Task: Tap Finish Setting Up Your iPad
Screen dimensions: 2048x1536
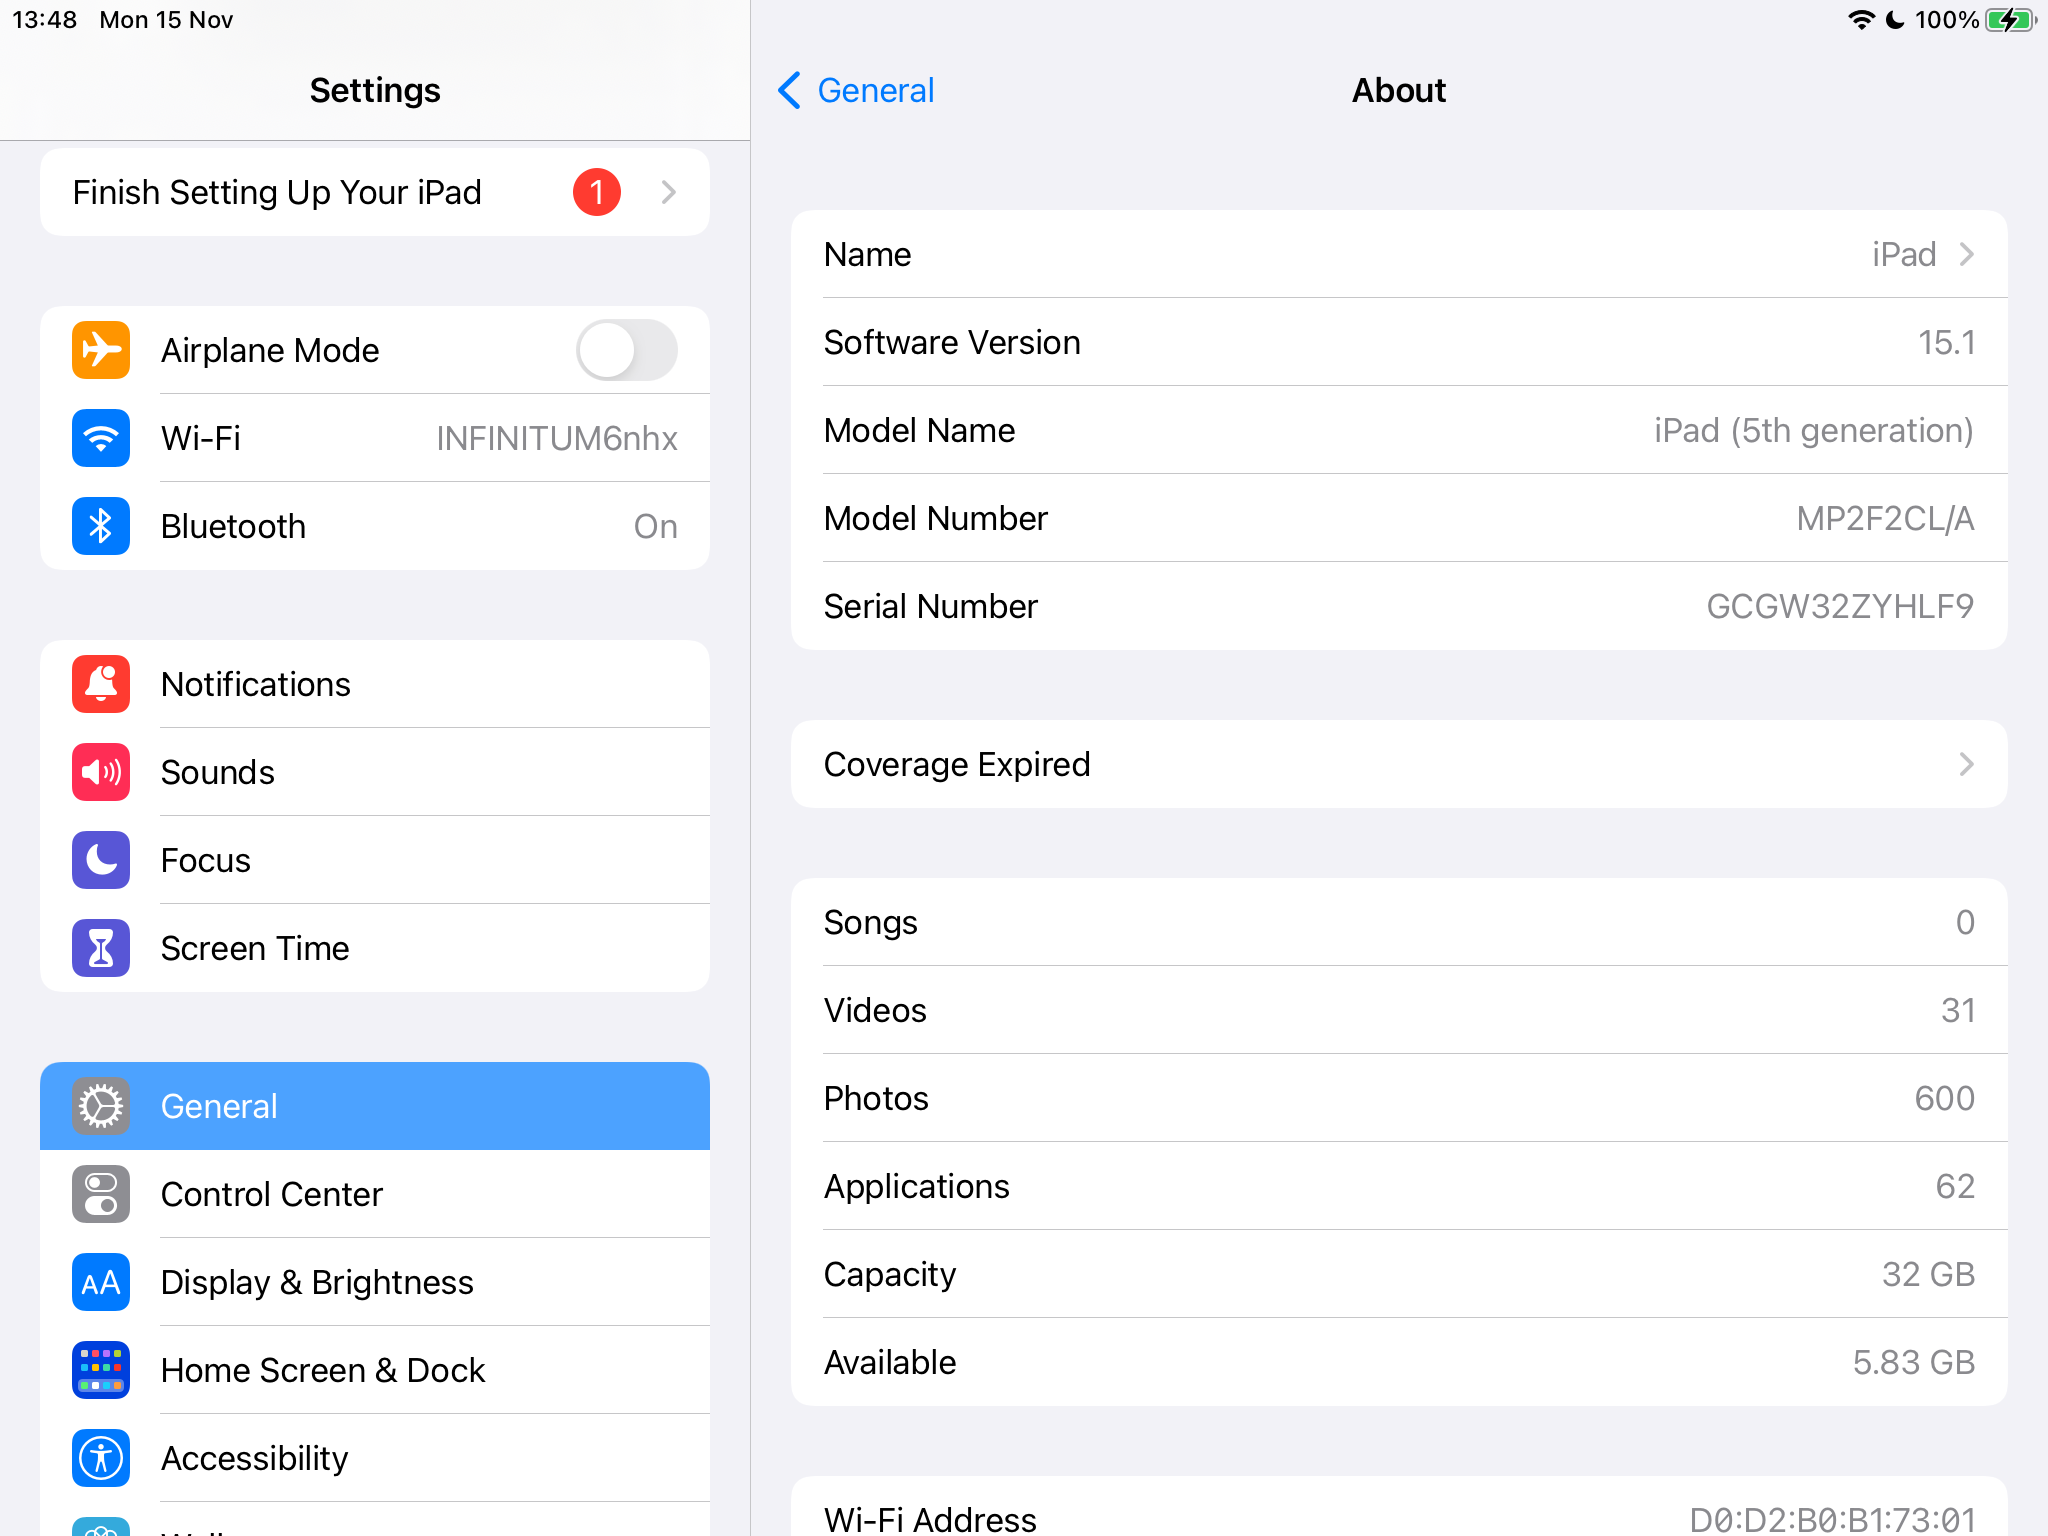Action: [375, 192]
